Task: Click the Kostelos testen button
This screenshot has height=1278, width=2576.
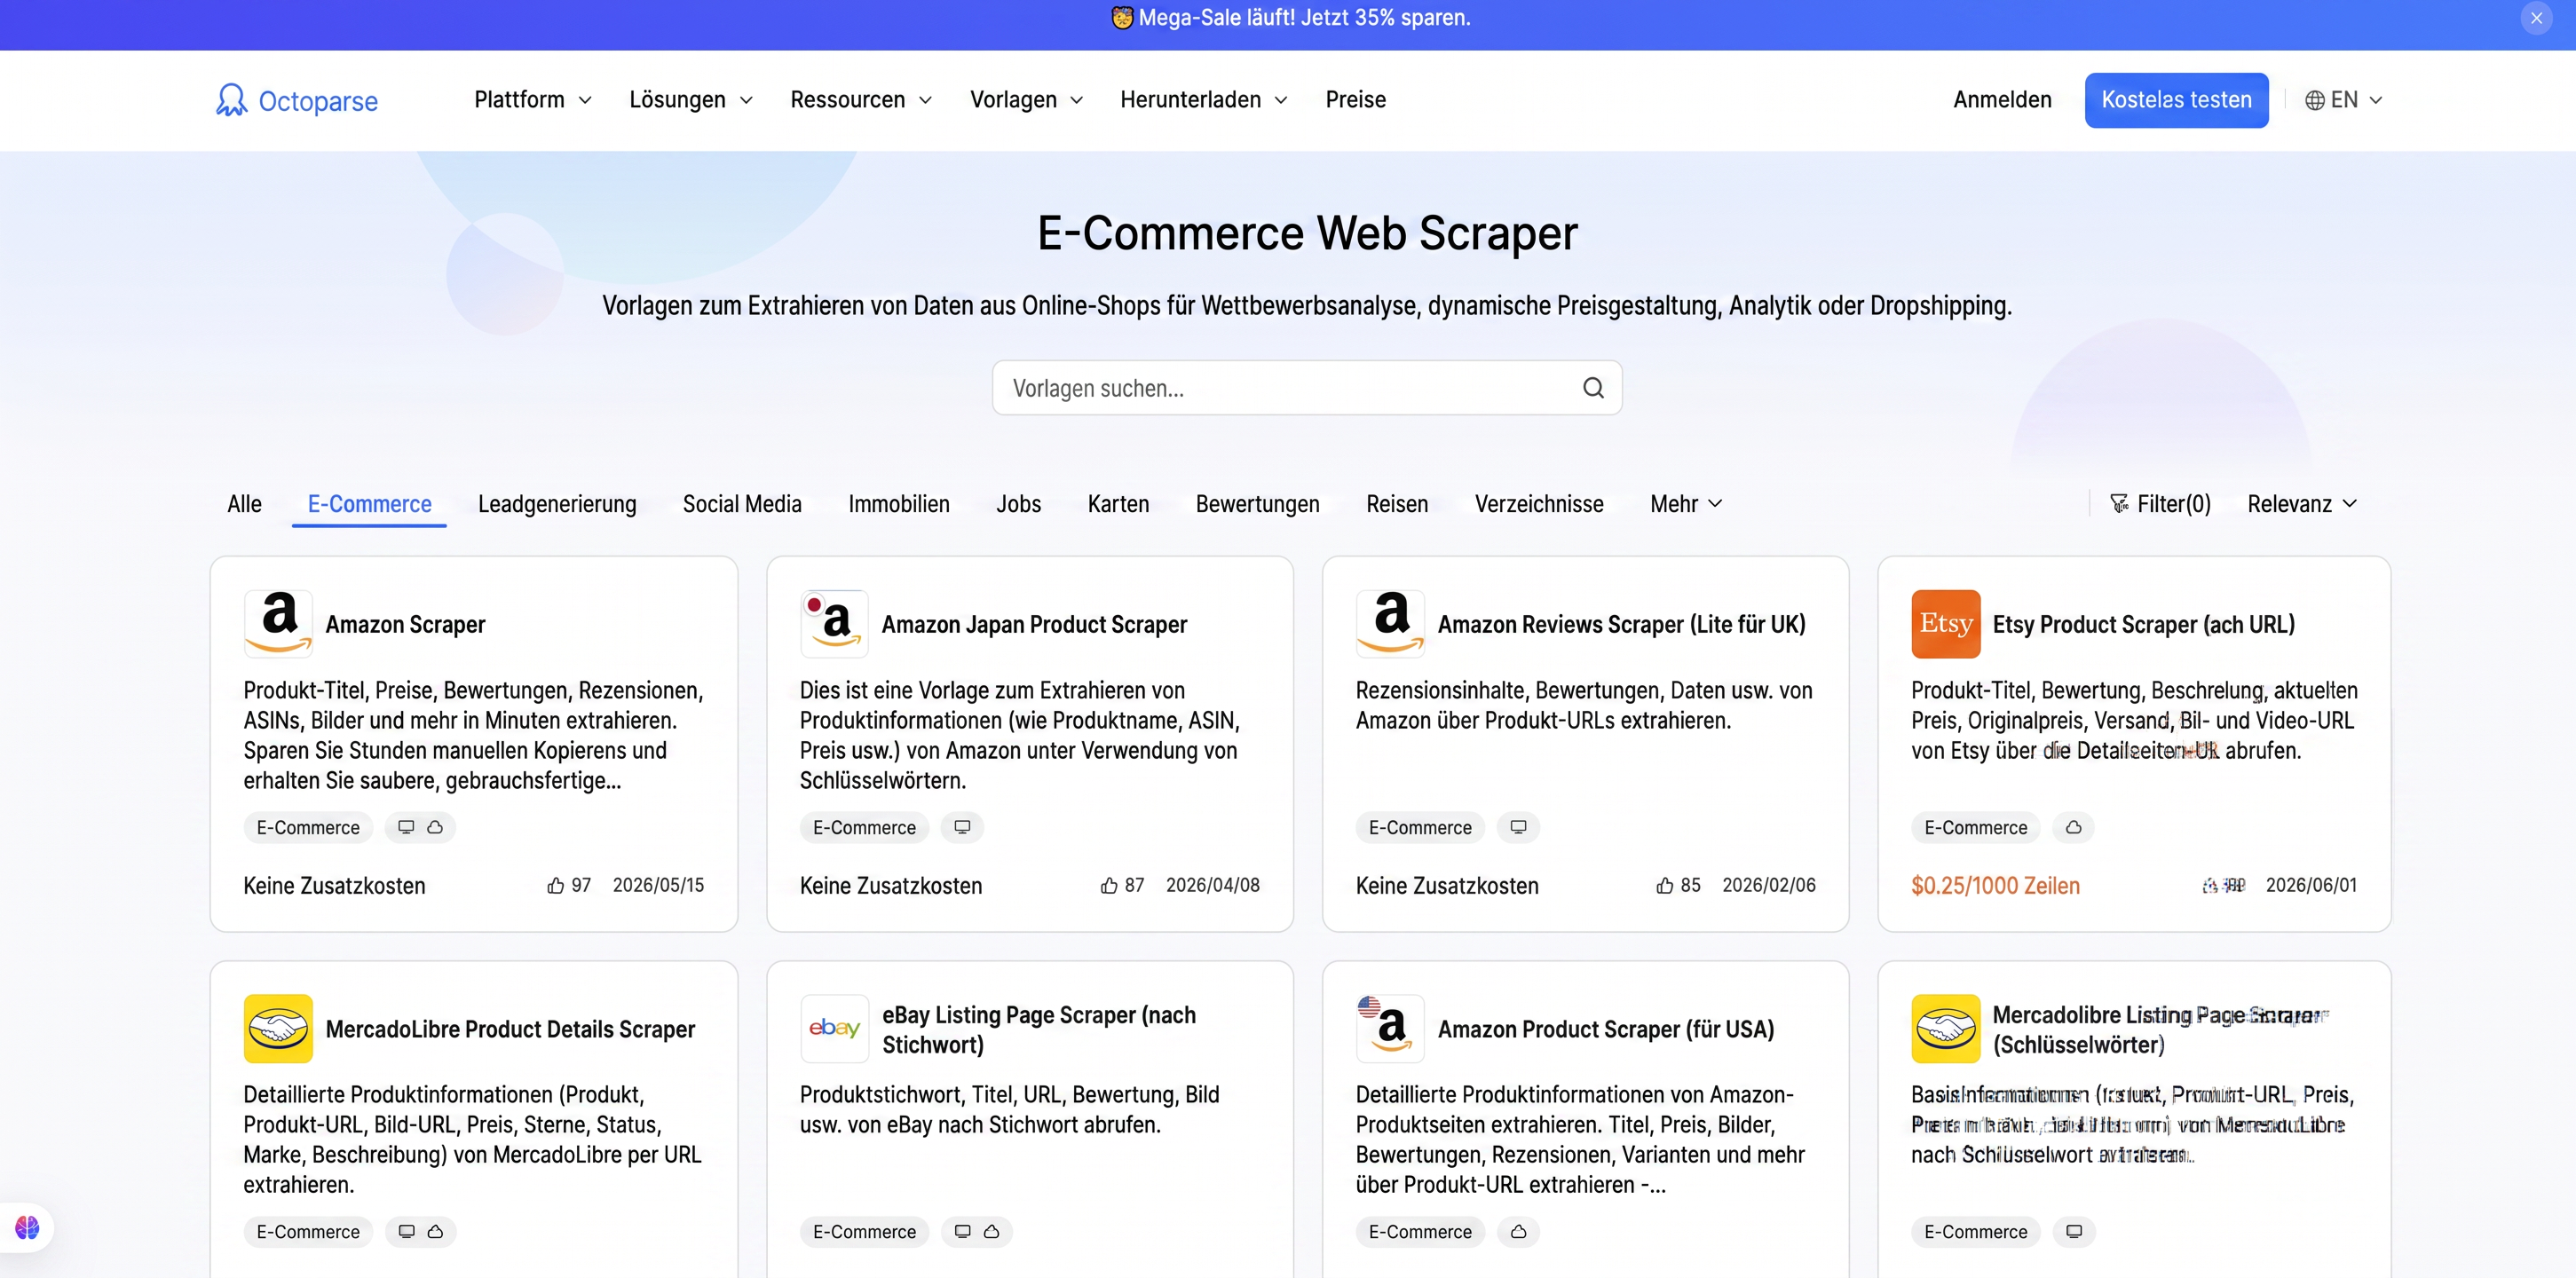Action: click(x=2176, y=100)
